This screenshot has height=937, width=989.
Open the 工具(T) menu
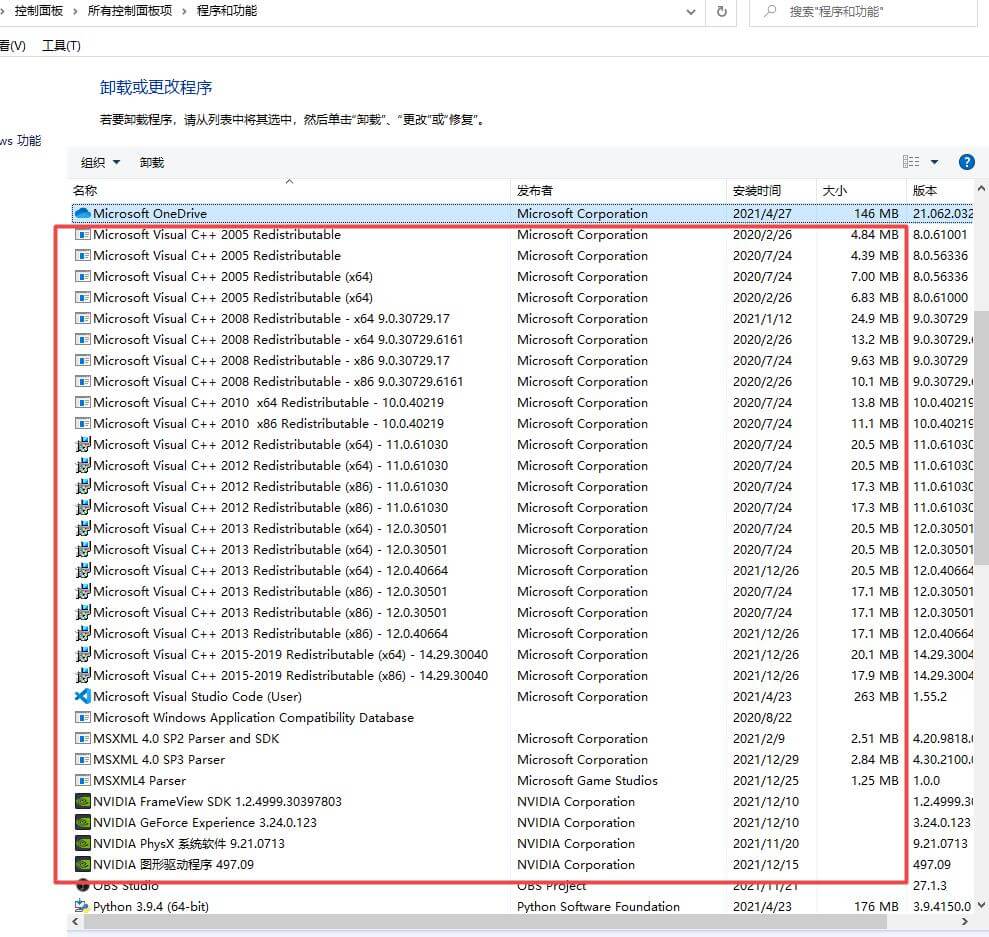[x=61, y=45]
